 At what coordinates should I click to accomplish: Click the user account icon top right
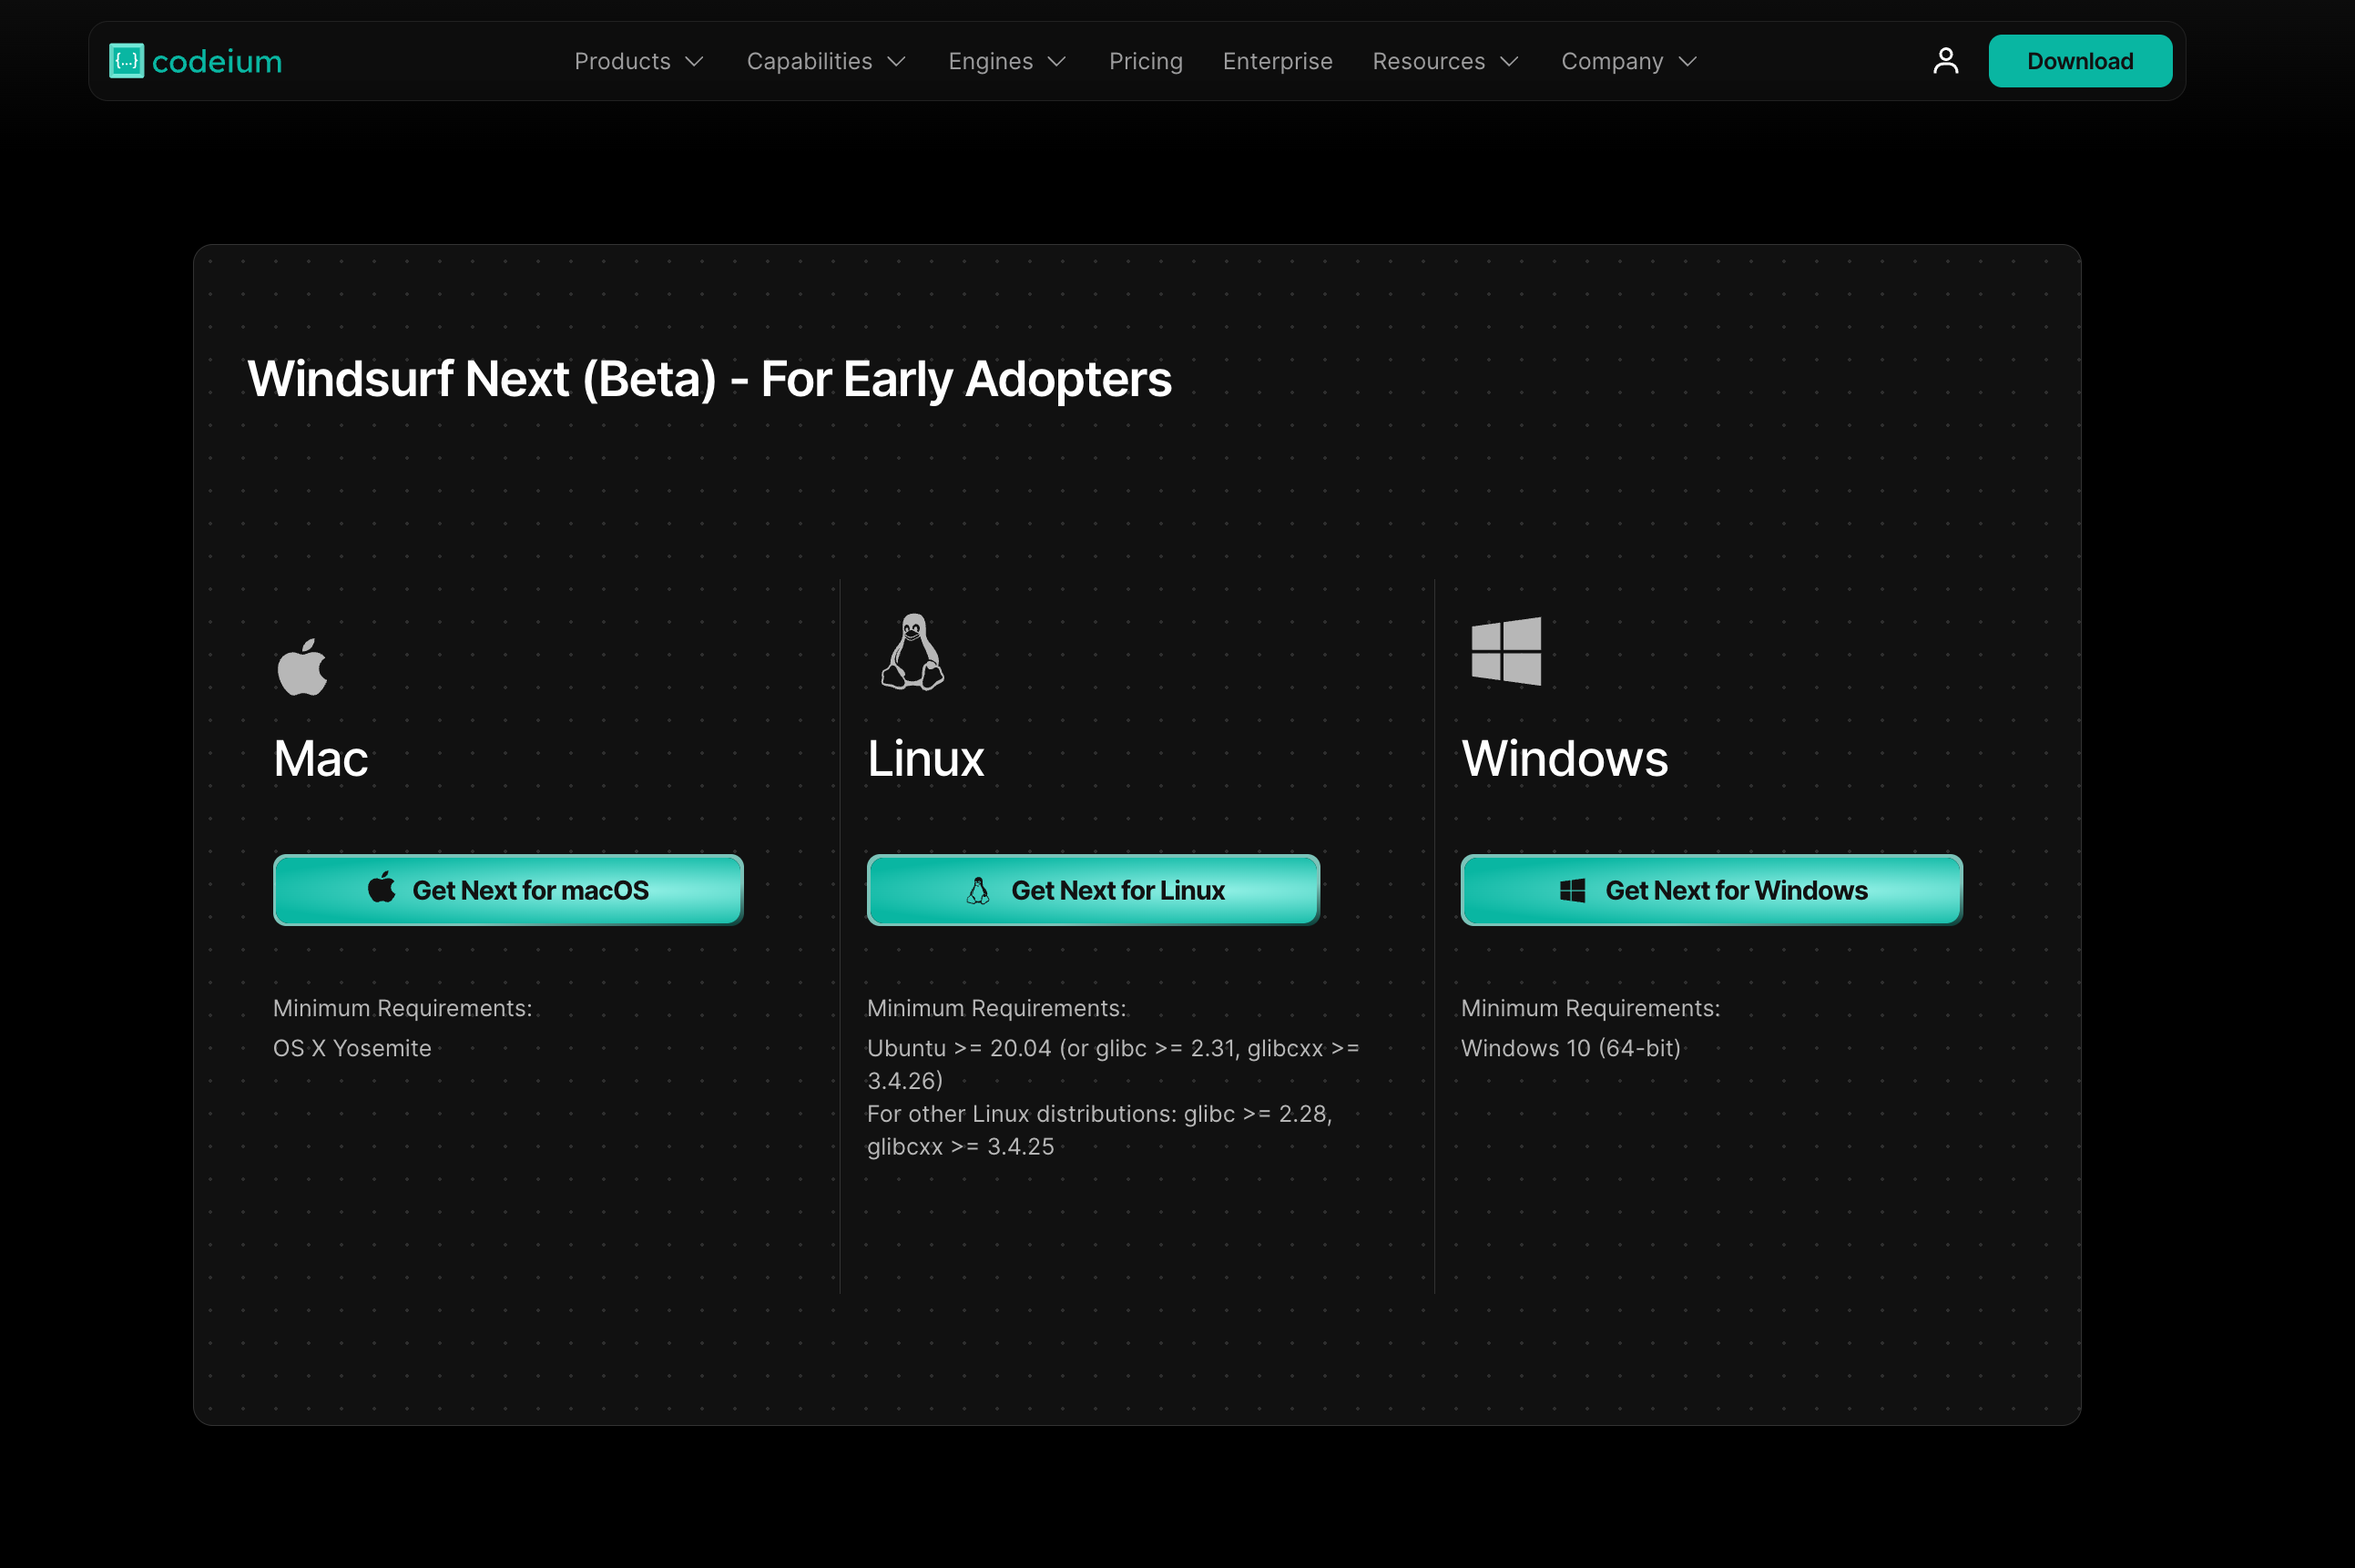click(x=1944, y=59)
